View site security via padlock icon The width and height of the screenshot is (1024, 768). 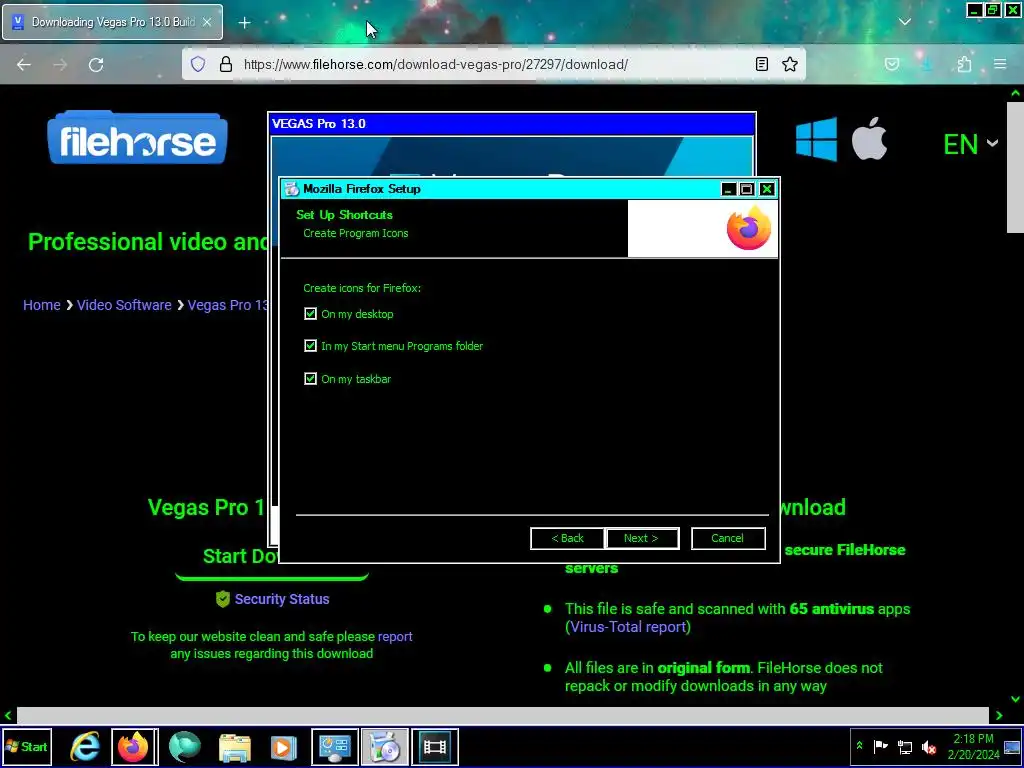click(226, 64)
